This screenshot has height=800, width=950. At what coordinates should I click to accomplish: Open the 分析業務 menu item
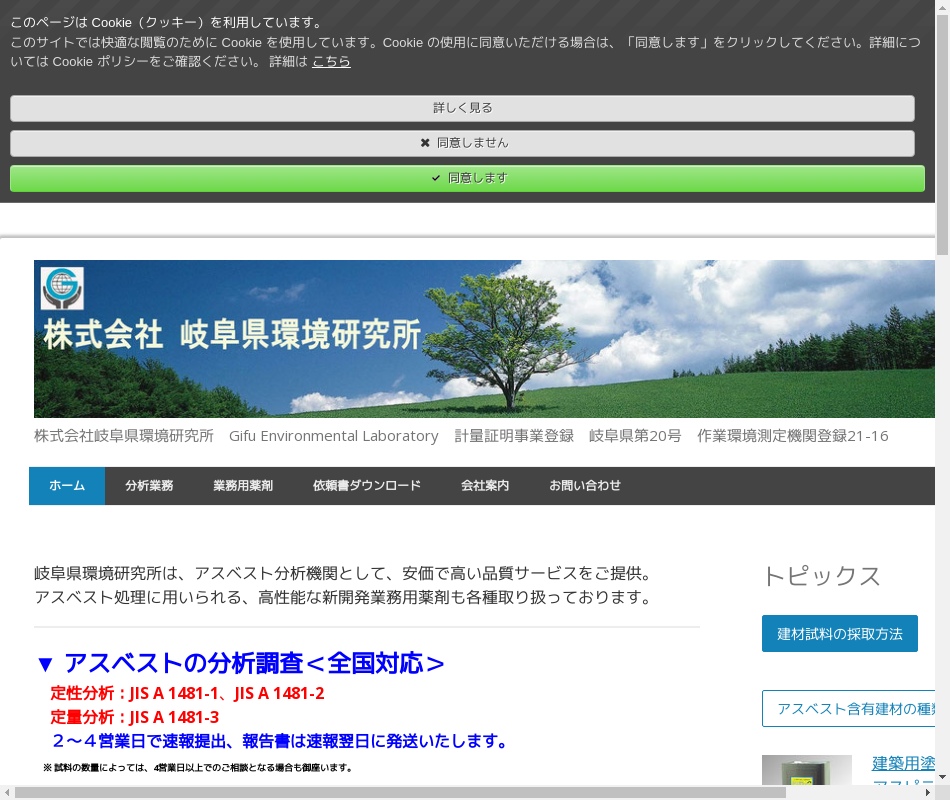click(x=149, y=486)
